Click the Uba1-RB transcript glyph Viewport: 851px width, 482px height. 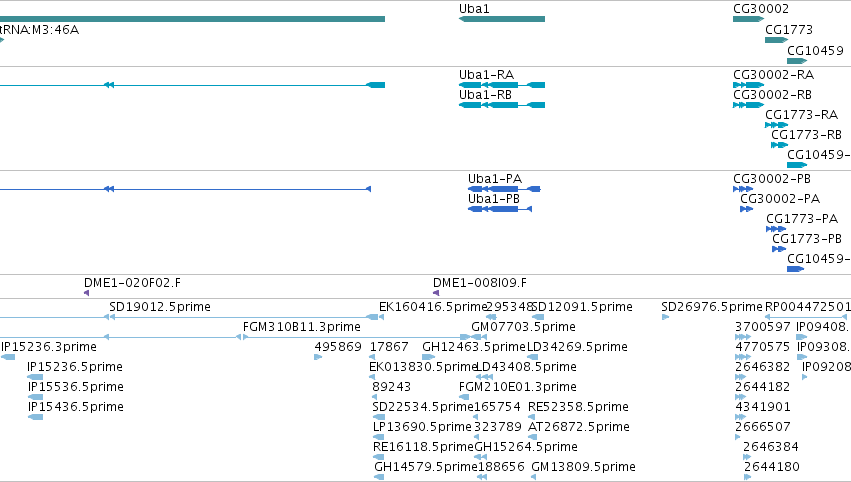502,105
